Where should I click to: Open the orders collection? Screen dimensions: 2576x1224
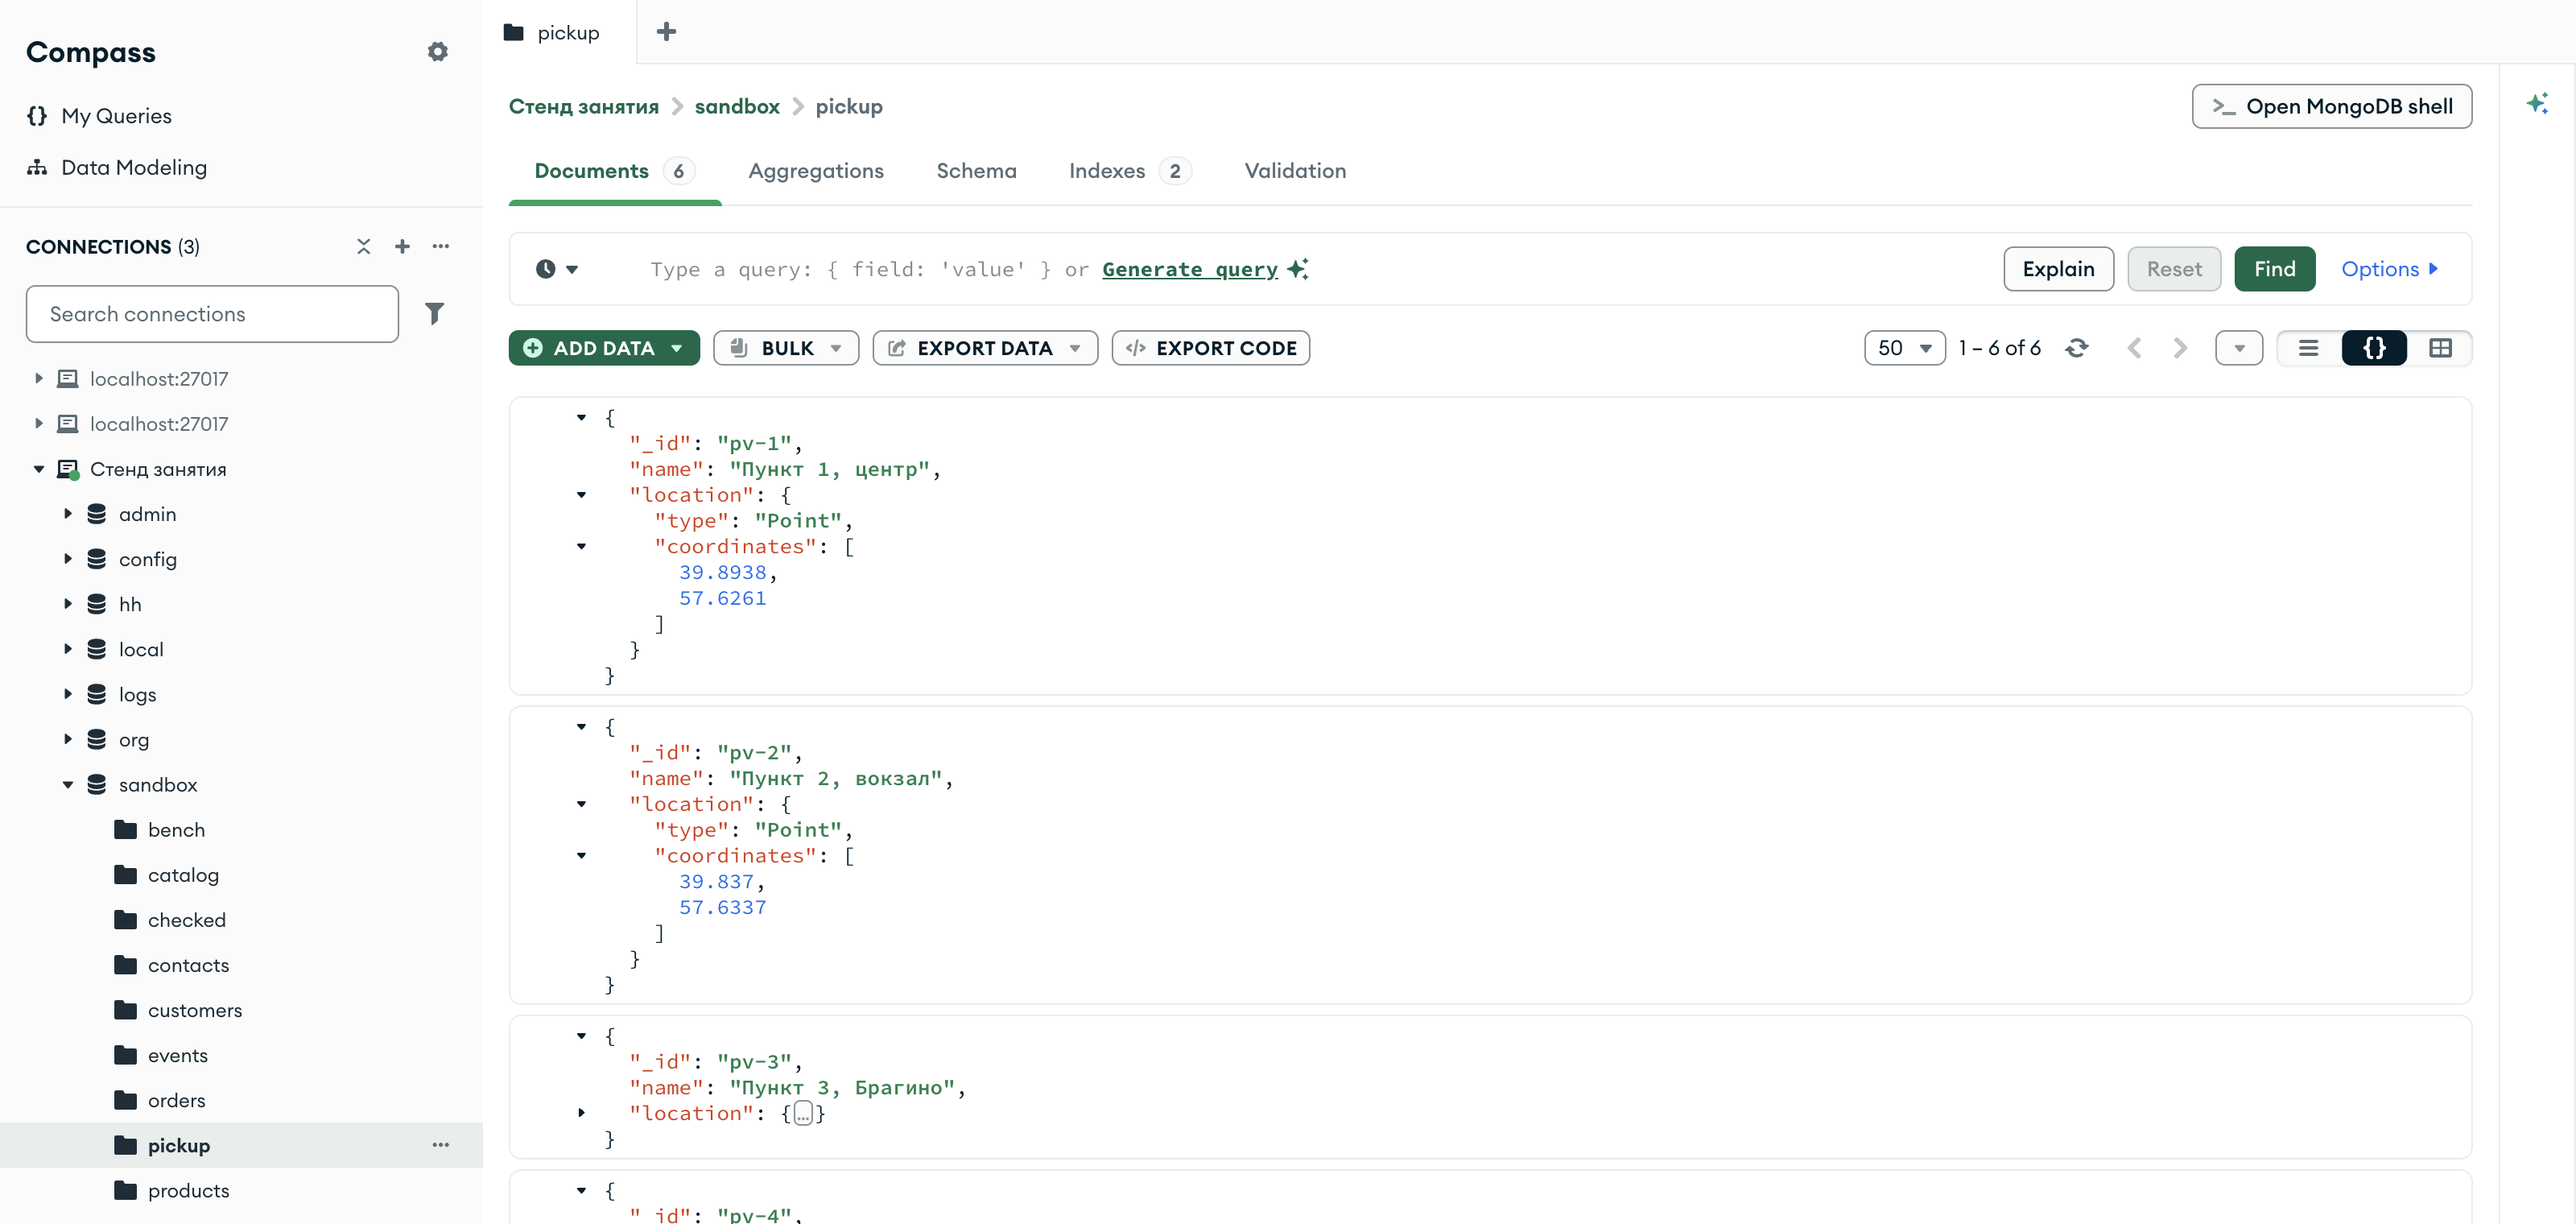click(x=241, y=1100)
